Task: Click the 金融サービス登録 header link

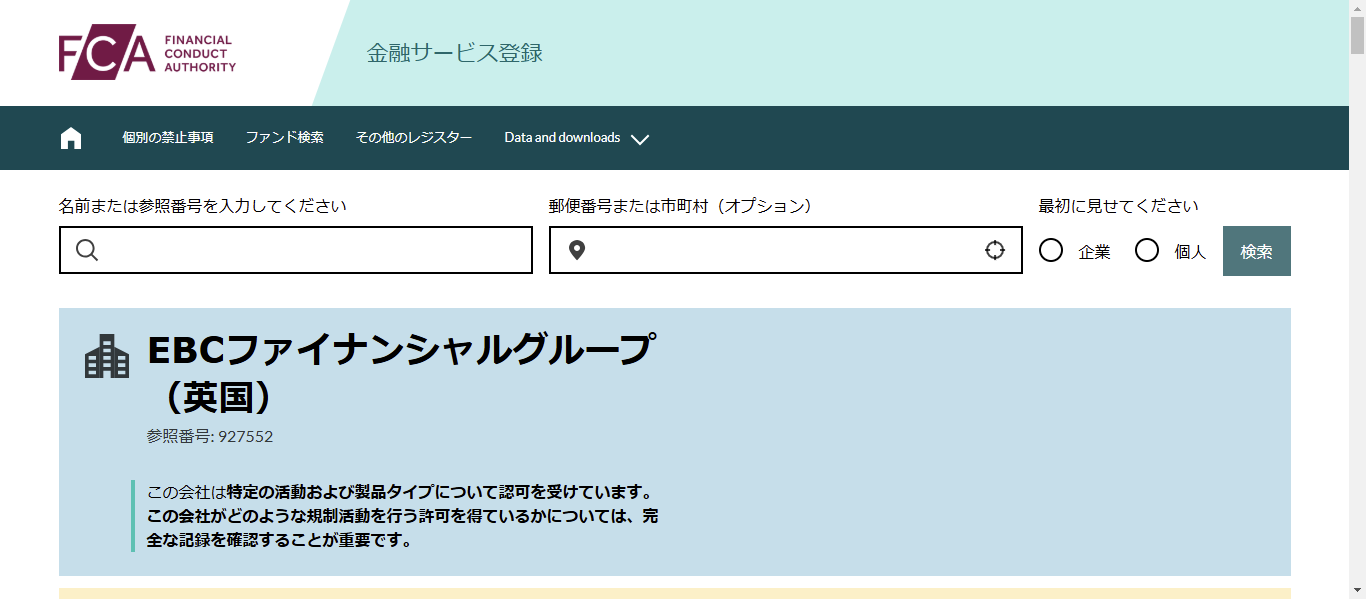Action: (455, 55)
